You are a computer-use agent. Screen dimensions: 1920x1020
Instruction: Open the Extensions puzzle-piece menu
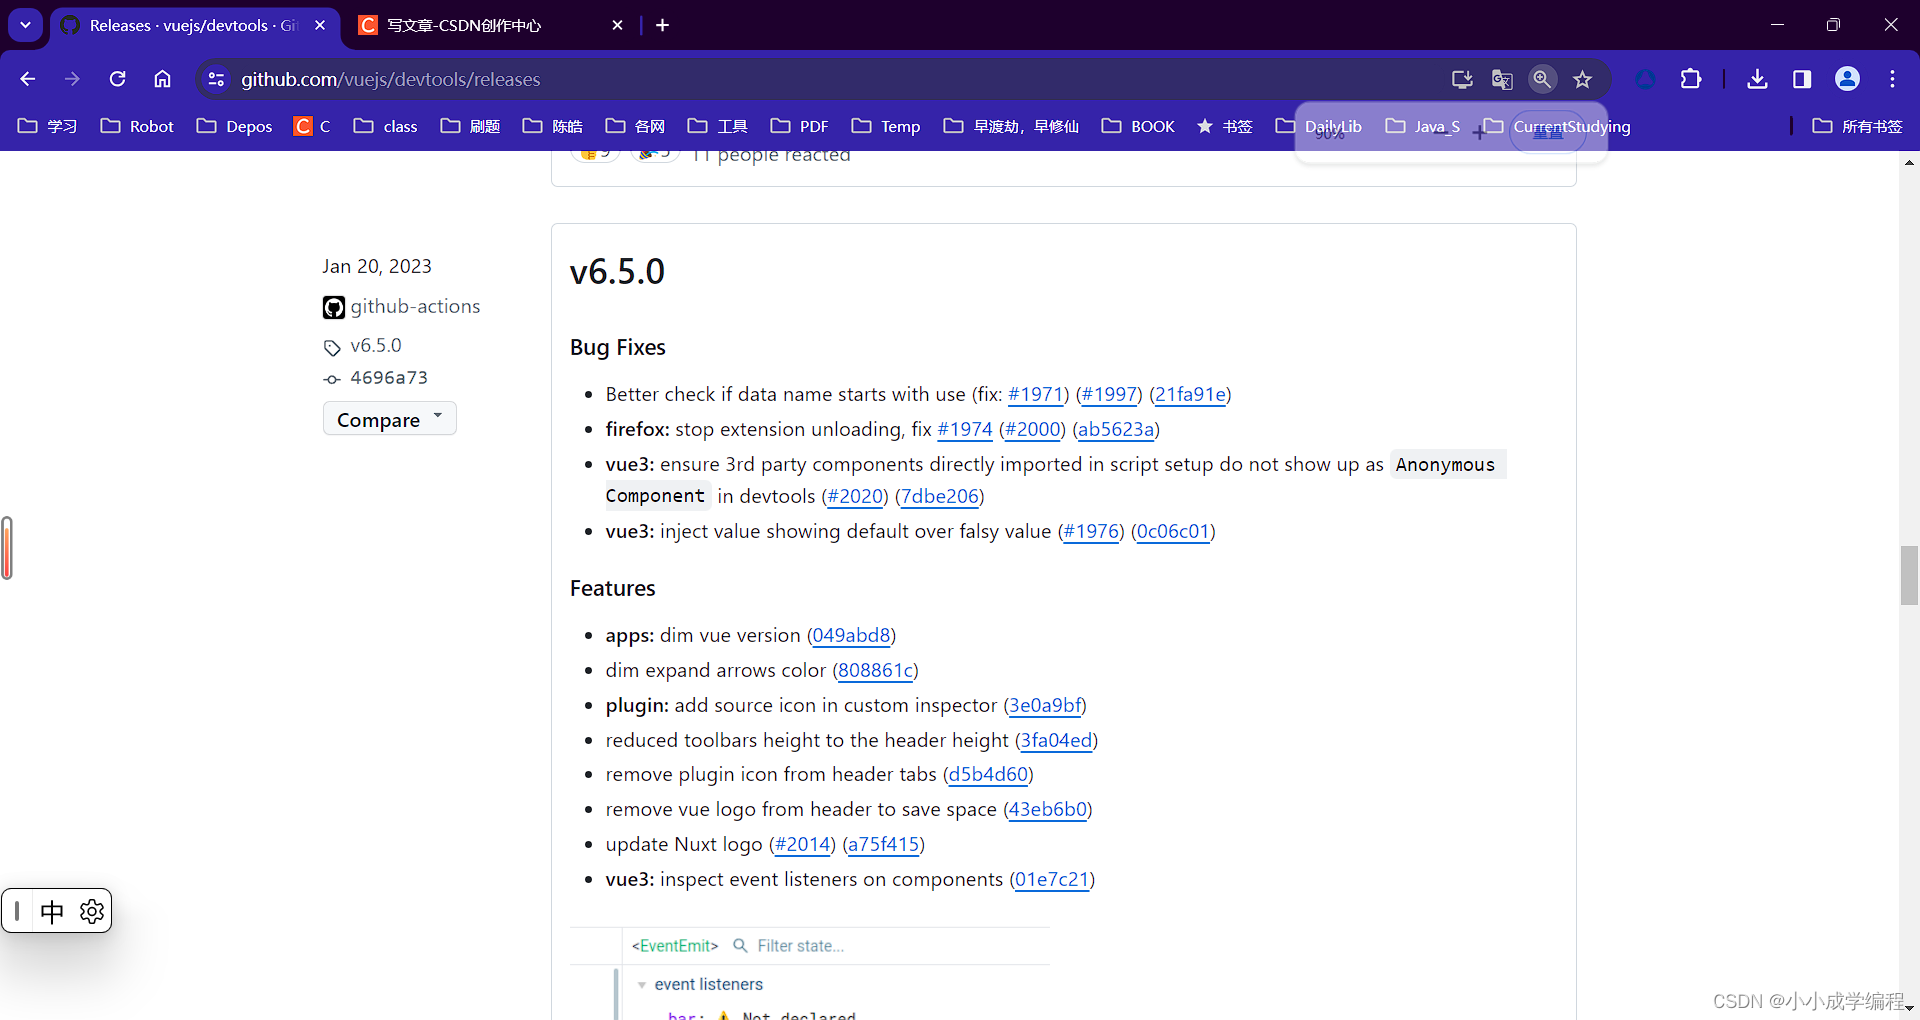(1691, 78)
